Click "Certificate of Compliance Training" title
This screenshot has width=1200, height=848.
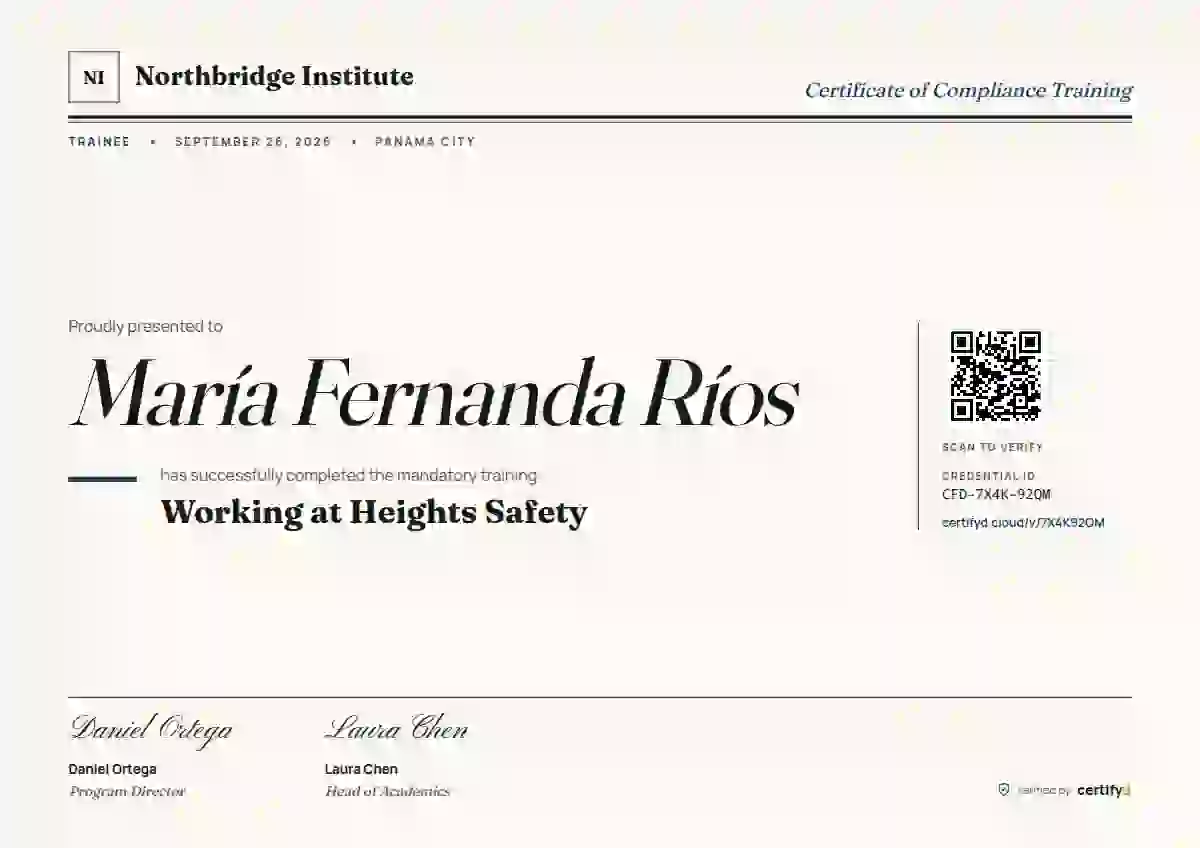pos(969,91)
